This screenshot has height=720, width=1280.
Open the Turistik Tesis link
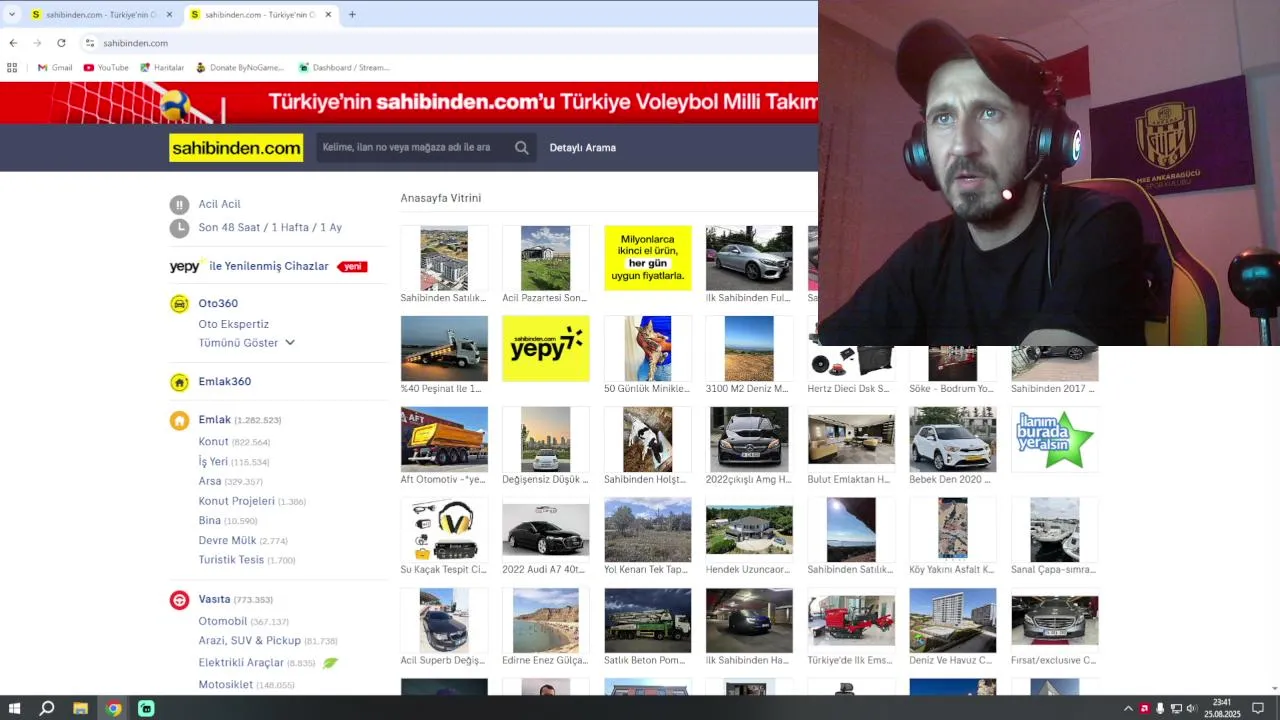click(231, 560)
